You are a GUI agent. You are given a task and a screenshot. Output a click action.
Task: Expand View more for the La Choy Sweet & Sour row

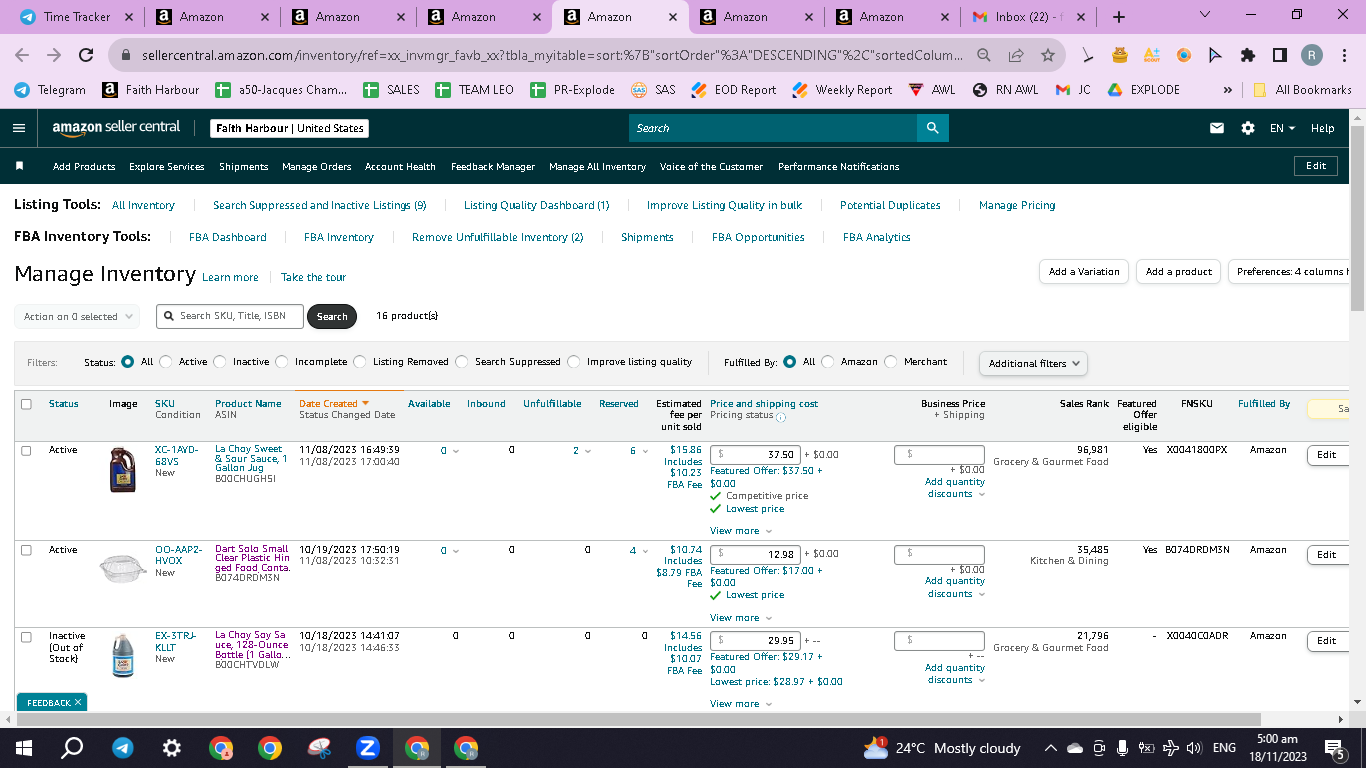click(741, 531)
